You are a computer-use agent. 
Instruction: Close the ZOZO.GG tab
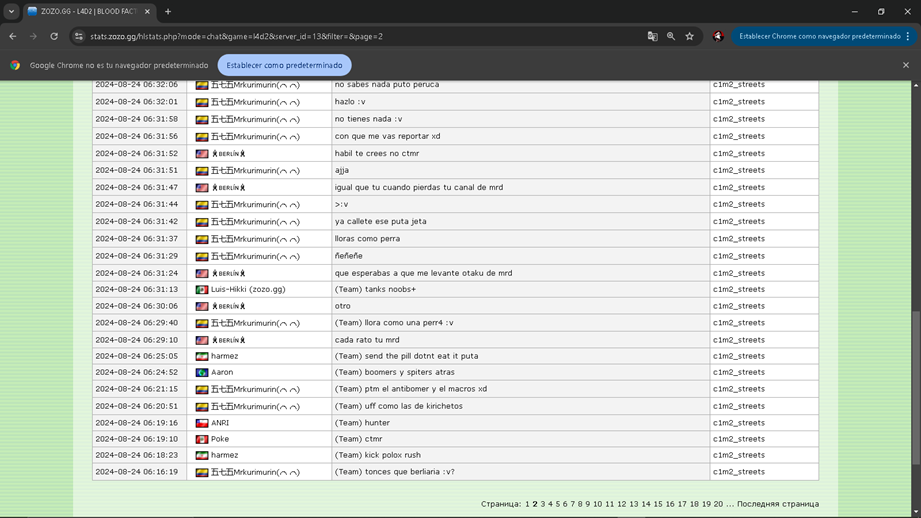(148, 12)
